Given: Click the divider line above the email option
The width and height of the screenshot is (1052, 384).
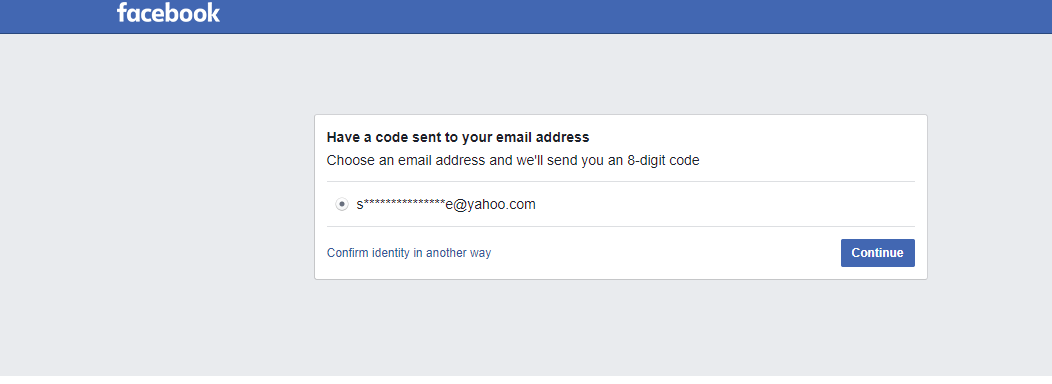Looking at the screenshot, I should tap(621, 181).
